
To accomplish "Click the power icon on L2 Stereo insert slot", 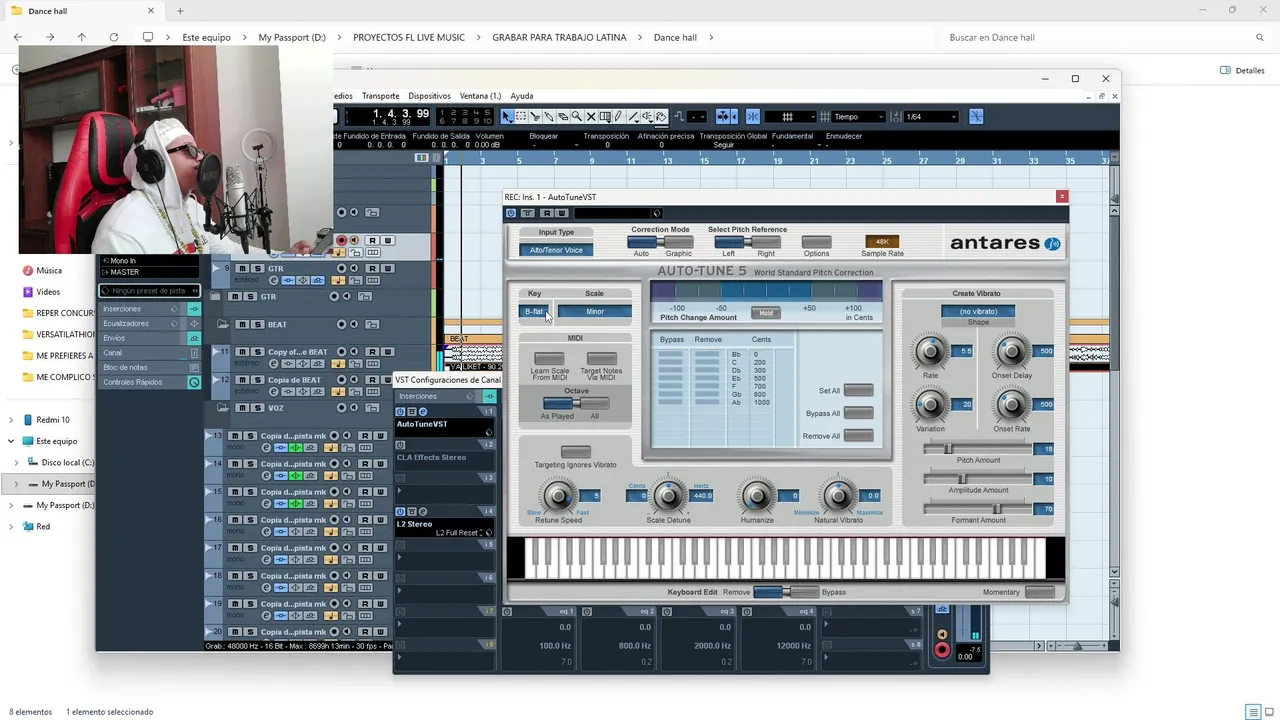I will click(x=401, y=512).
